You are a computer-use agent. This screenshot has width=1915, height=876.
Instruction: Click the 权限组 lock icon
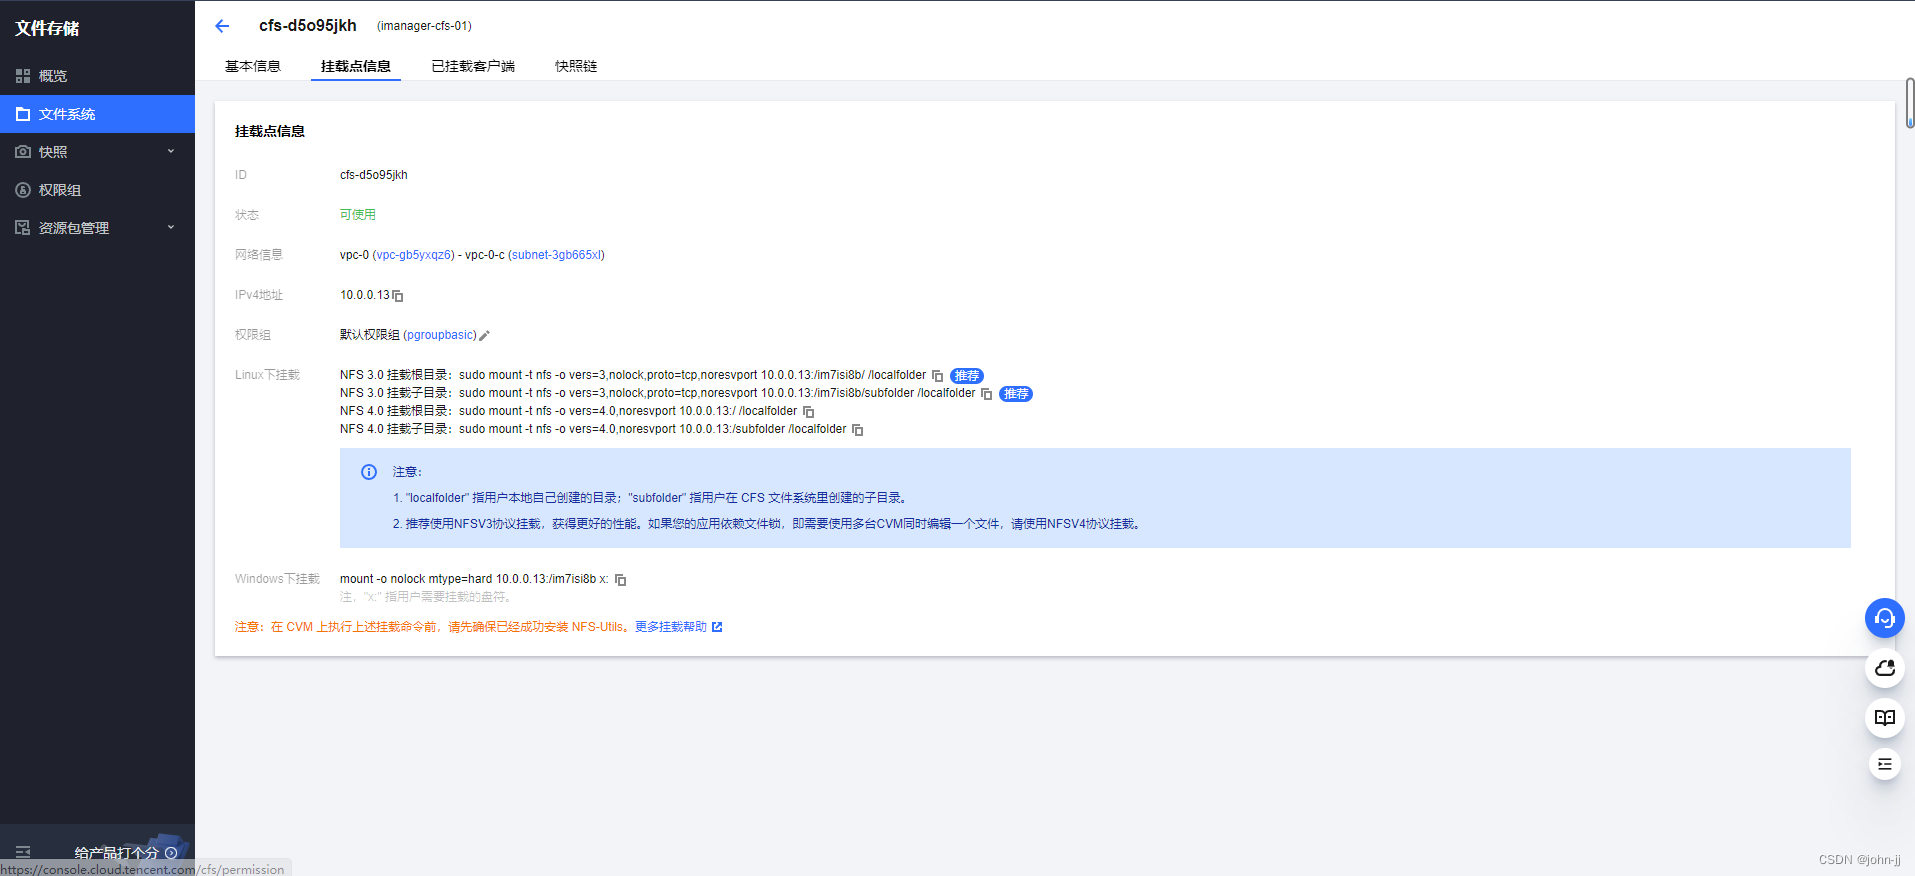(23, 190)
